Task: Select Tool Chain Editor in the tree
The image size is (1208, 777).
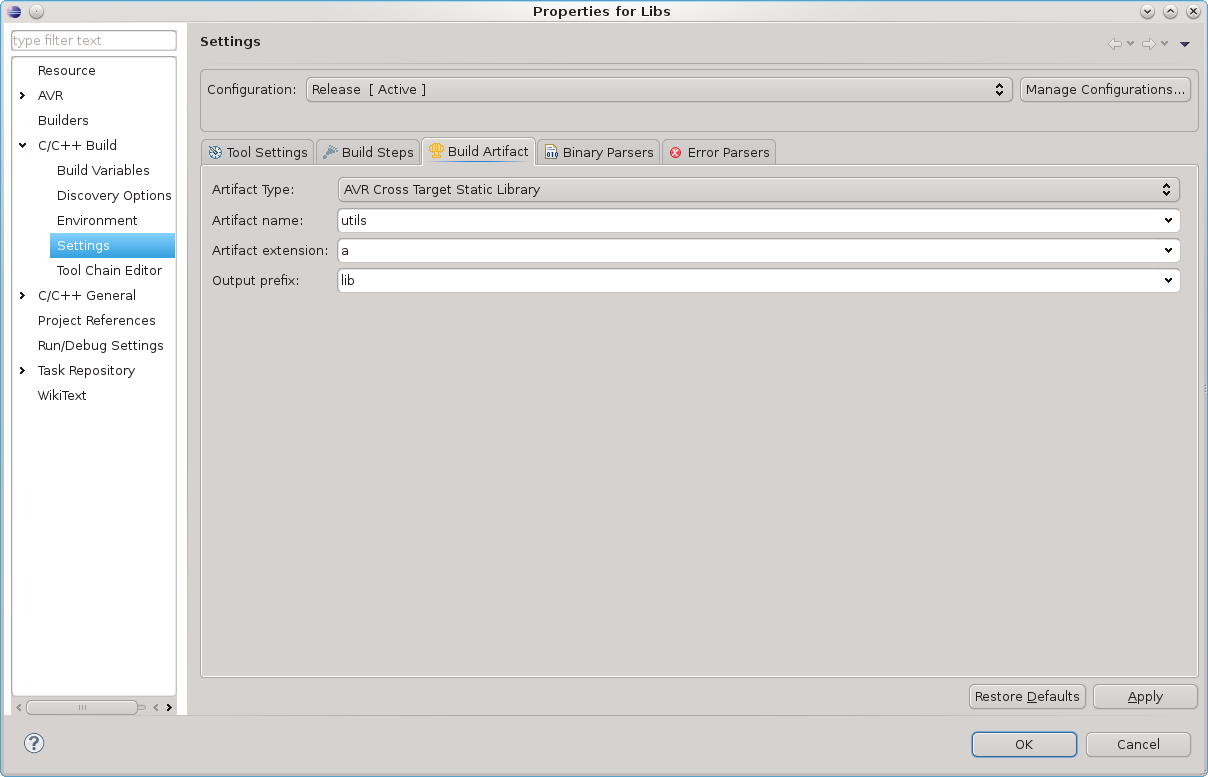Action: (110, 270)
